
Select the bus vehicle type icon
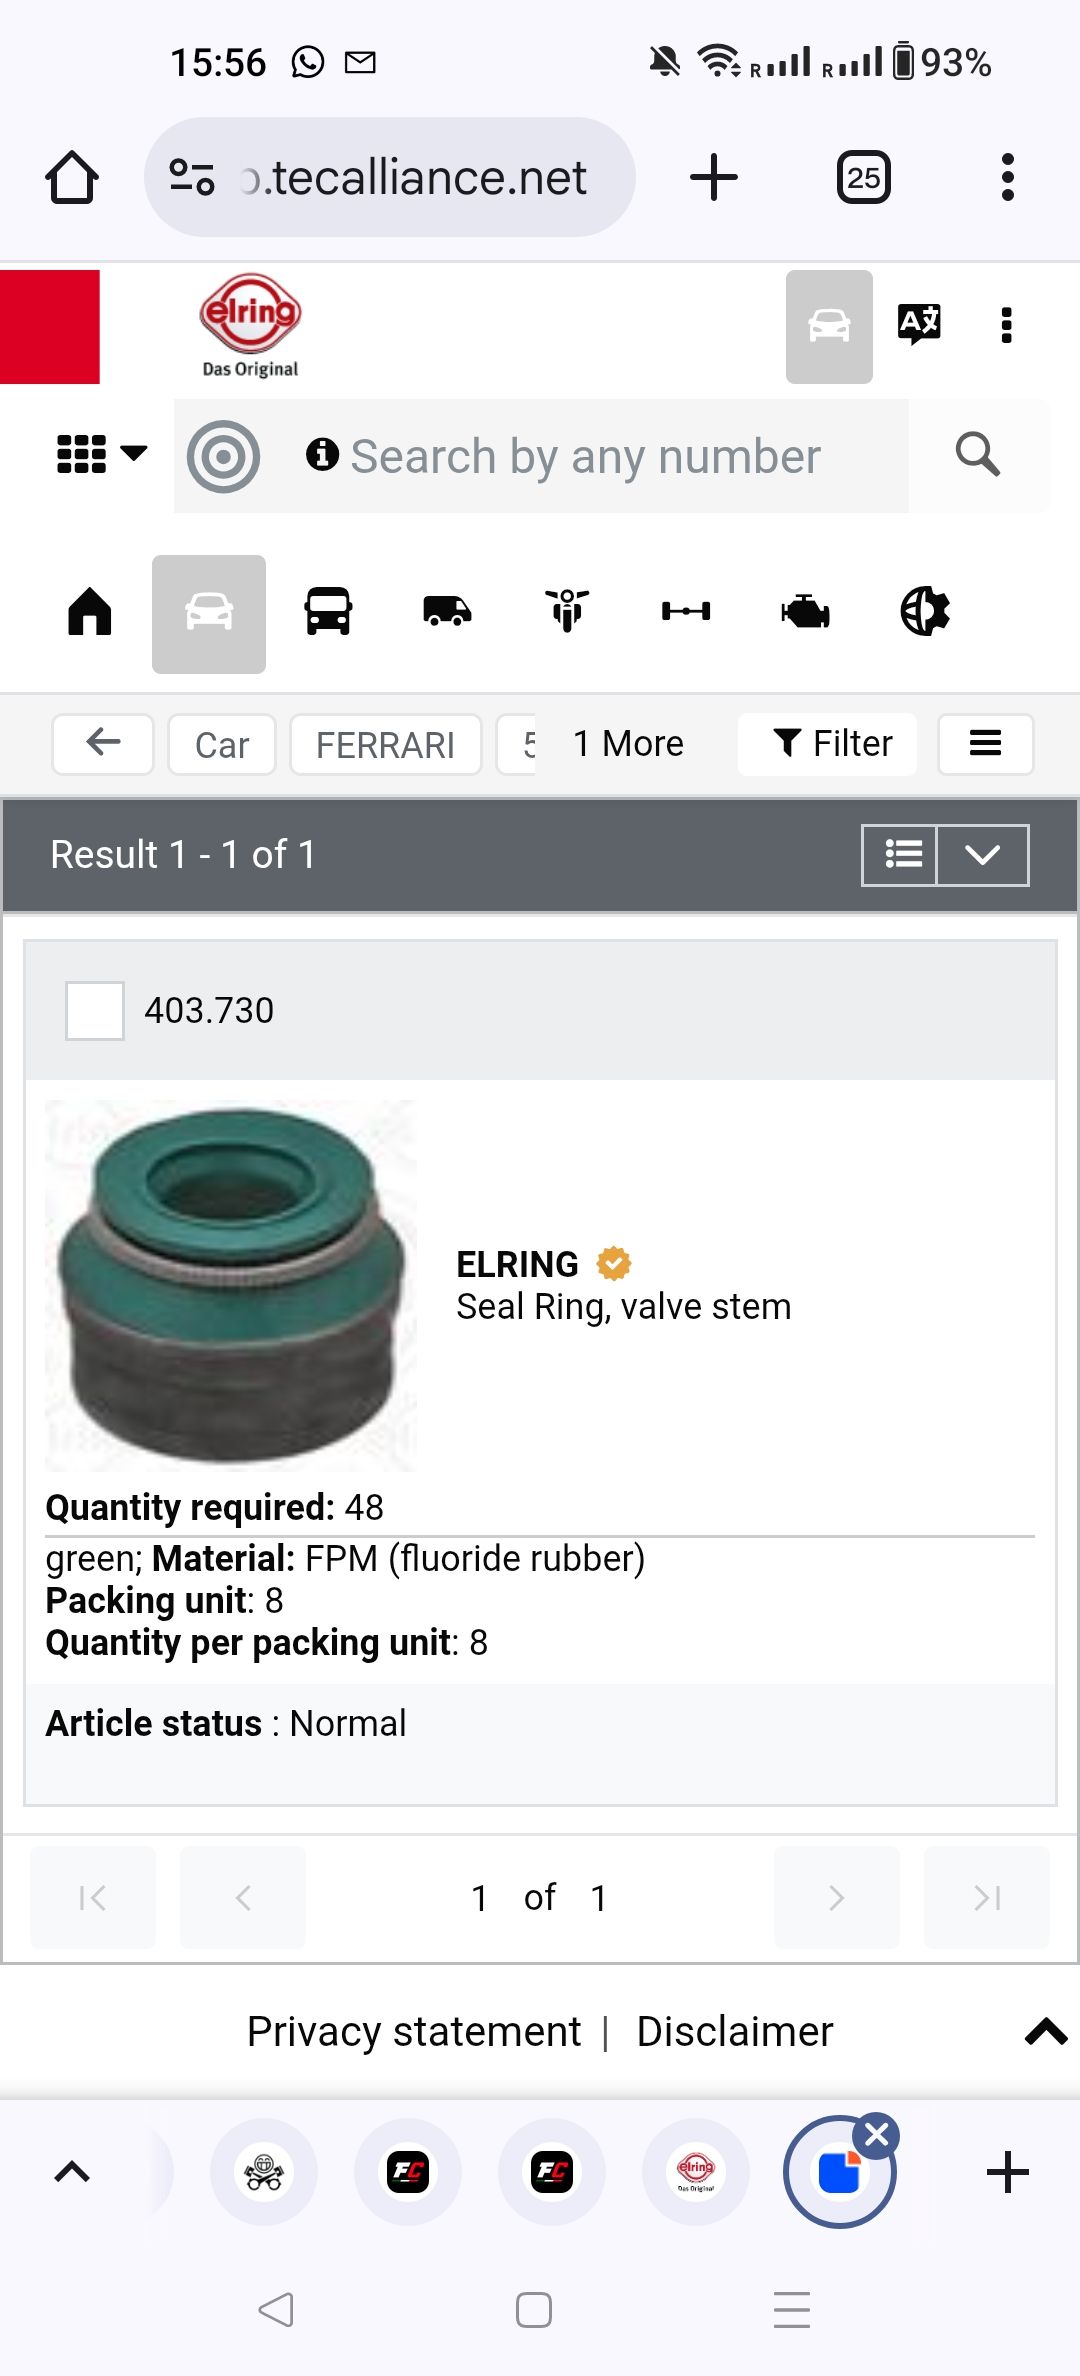tap(328, 611)
